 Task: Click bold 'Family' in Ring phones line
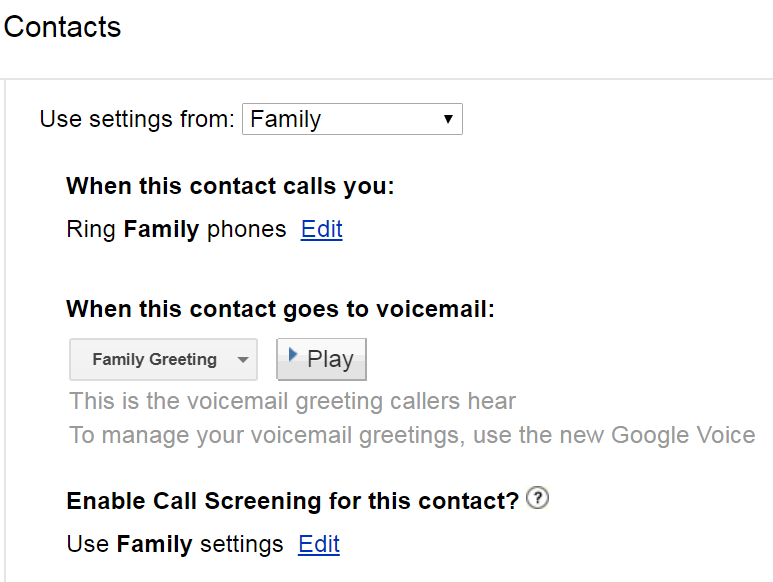[161, 230]
